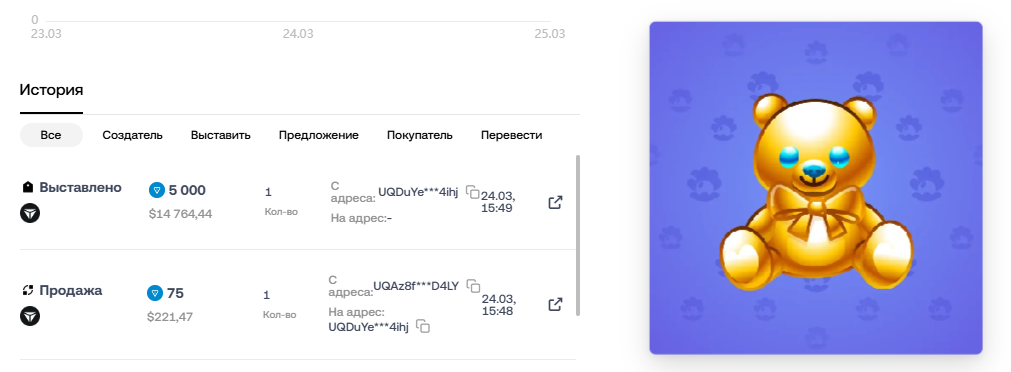Click the listing tag icon next to Выставлено

coord(27,188)
